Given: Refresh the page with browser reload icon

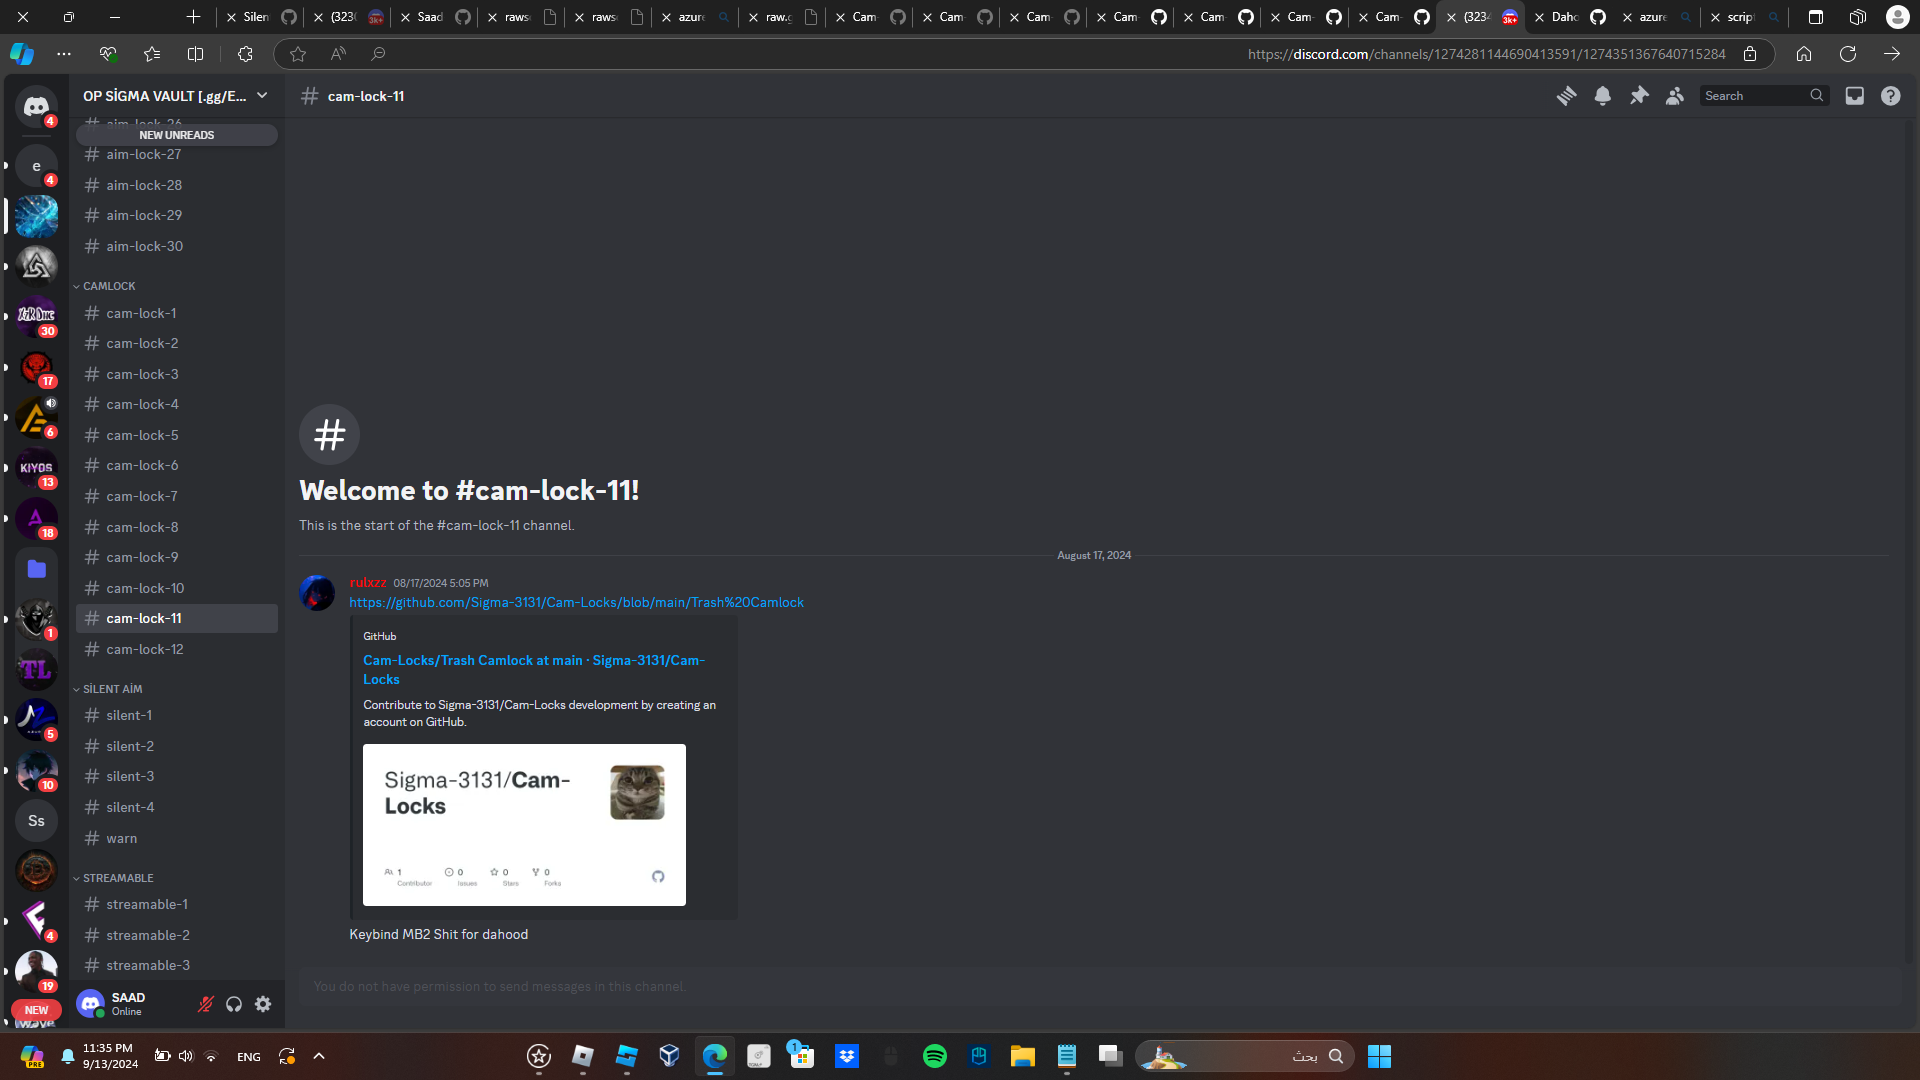Looking at the screenshot, I should point(1847,54).
